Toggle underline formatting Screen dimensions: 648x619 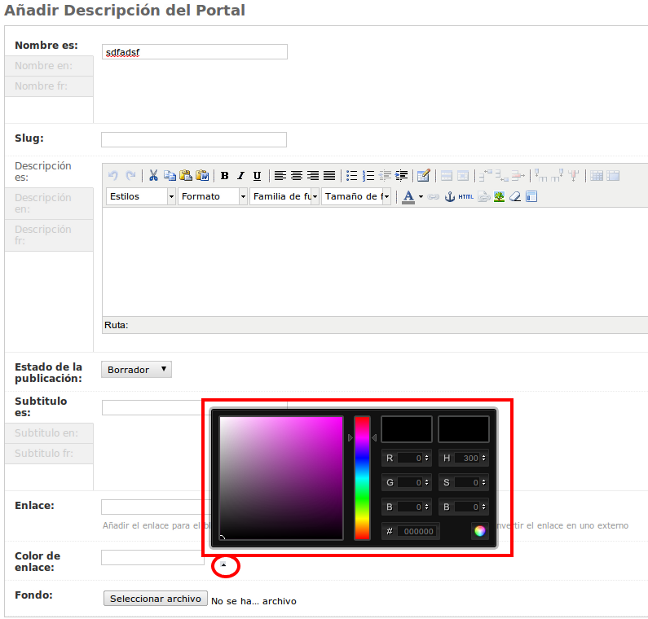(x=257, y=176)
